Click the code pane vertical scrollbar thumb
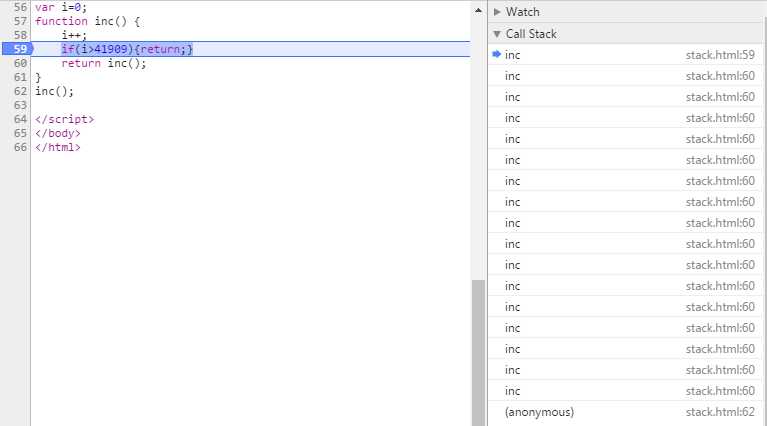Image resolution: width=767 pixels, height=426 pixels. click(478, 352)
